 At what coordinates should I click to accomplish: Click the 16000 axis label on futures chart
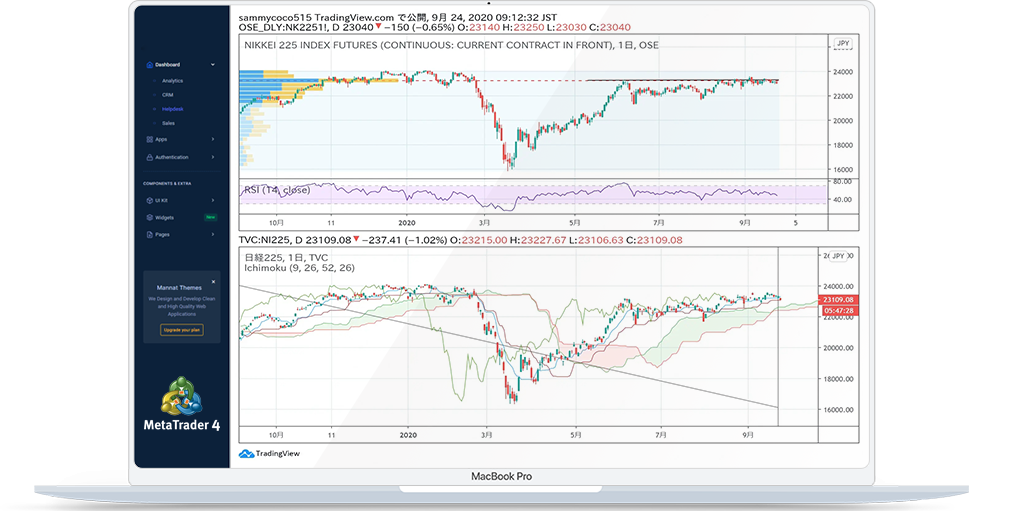click(843, 170)
